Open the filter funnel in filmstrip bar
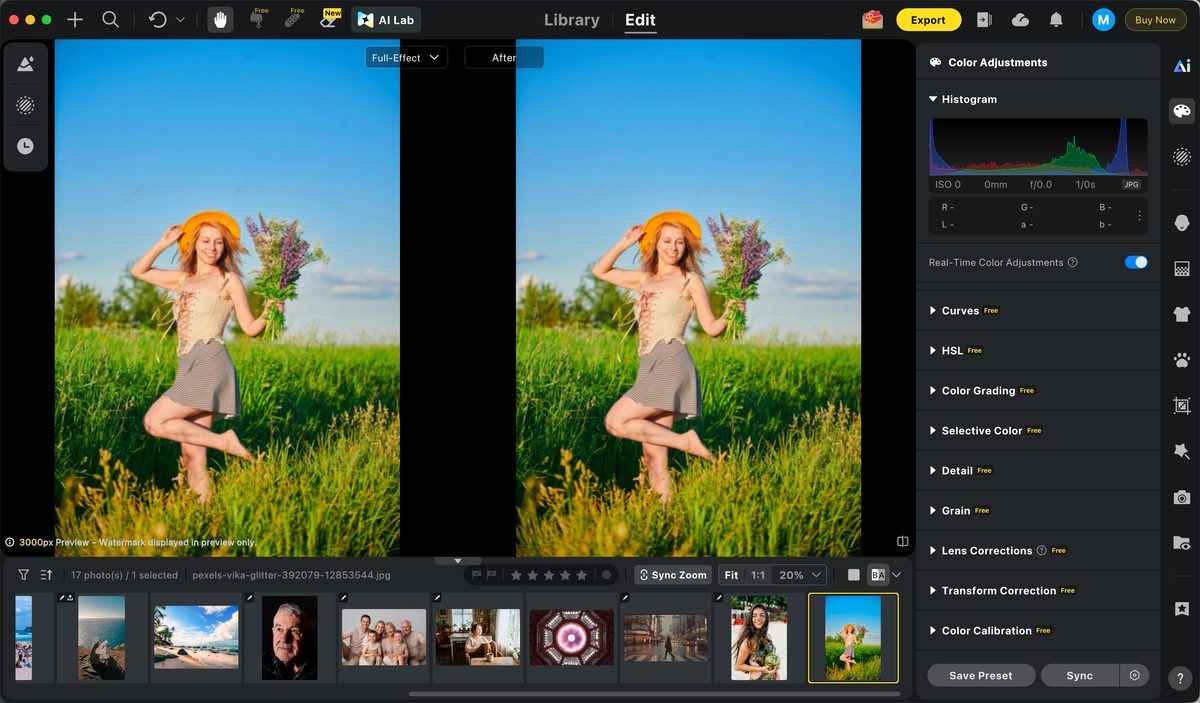This screenshot has width=1200, height=703. pos(23,575)
